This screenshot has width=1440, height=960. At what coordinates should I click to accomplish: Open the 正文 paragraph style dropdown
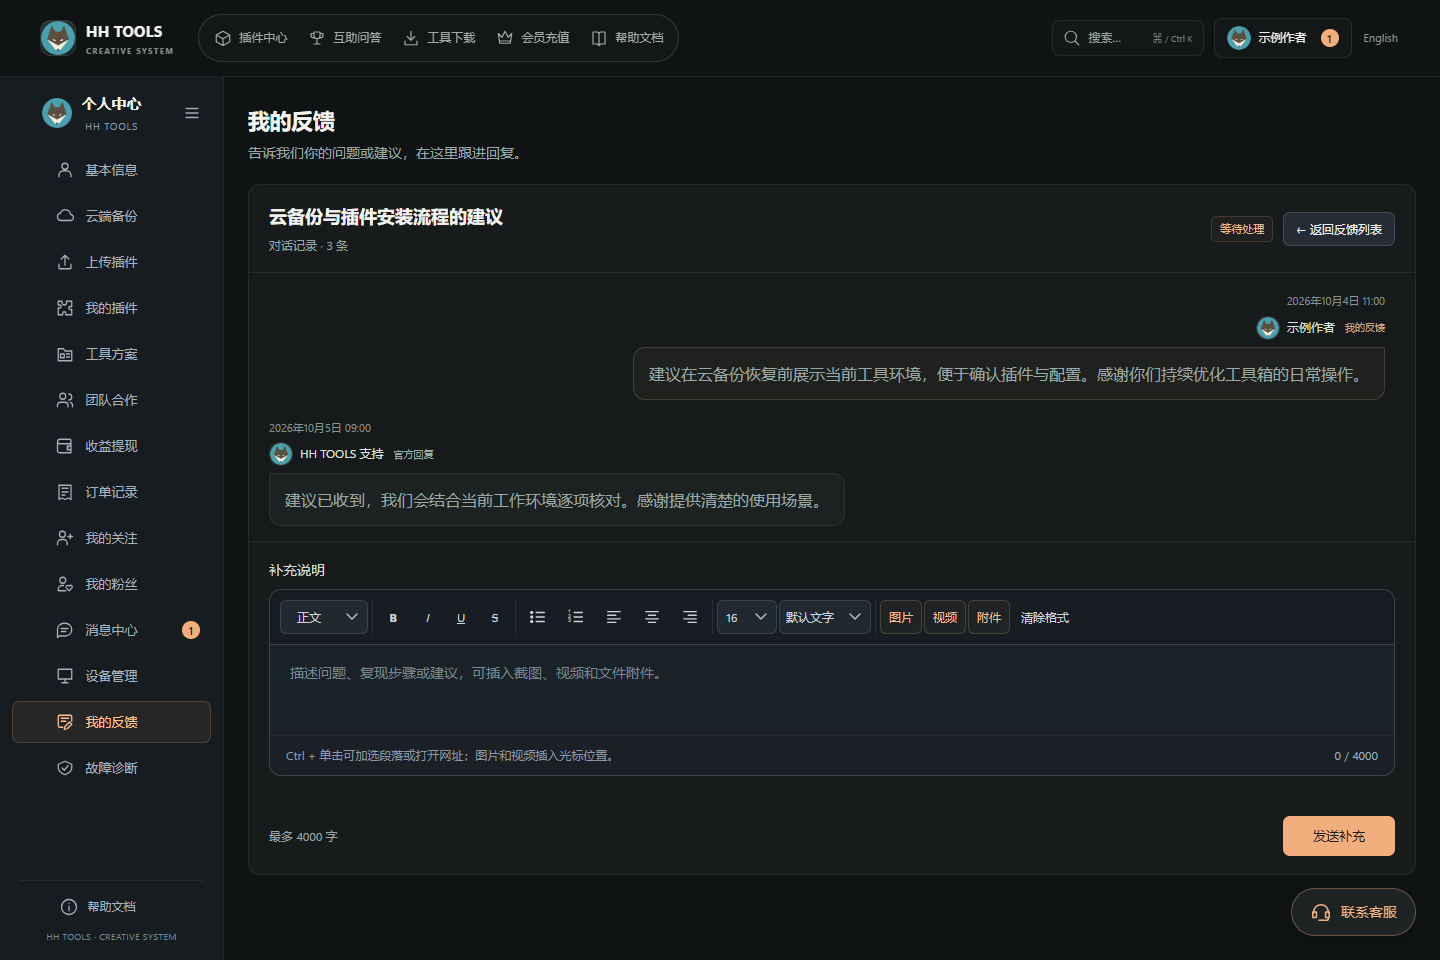tap(324, 617)
